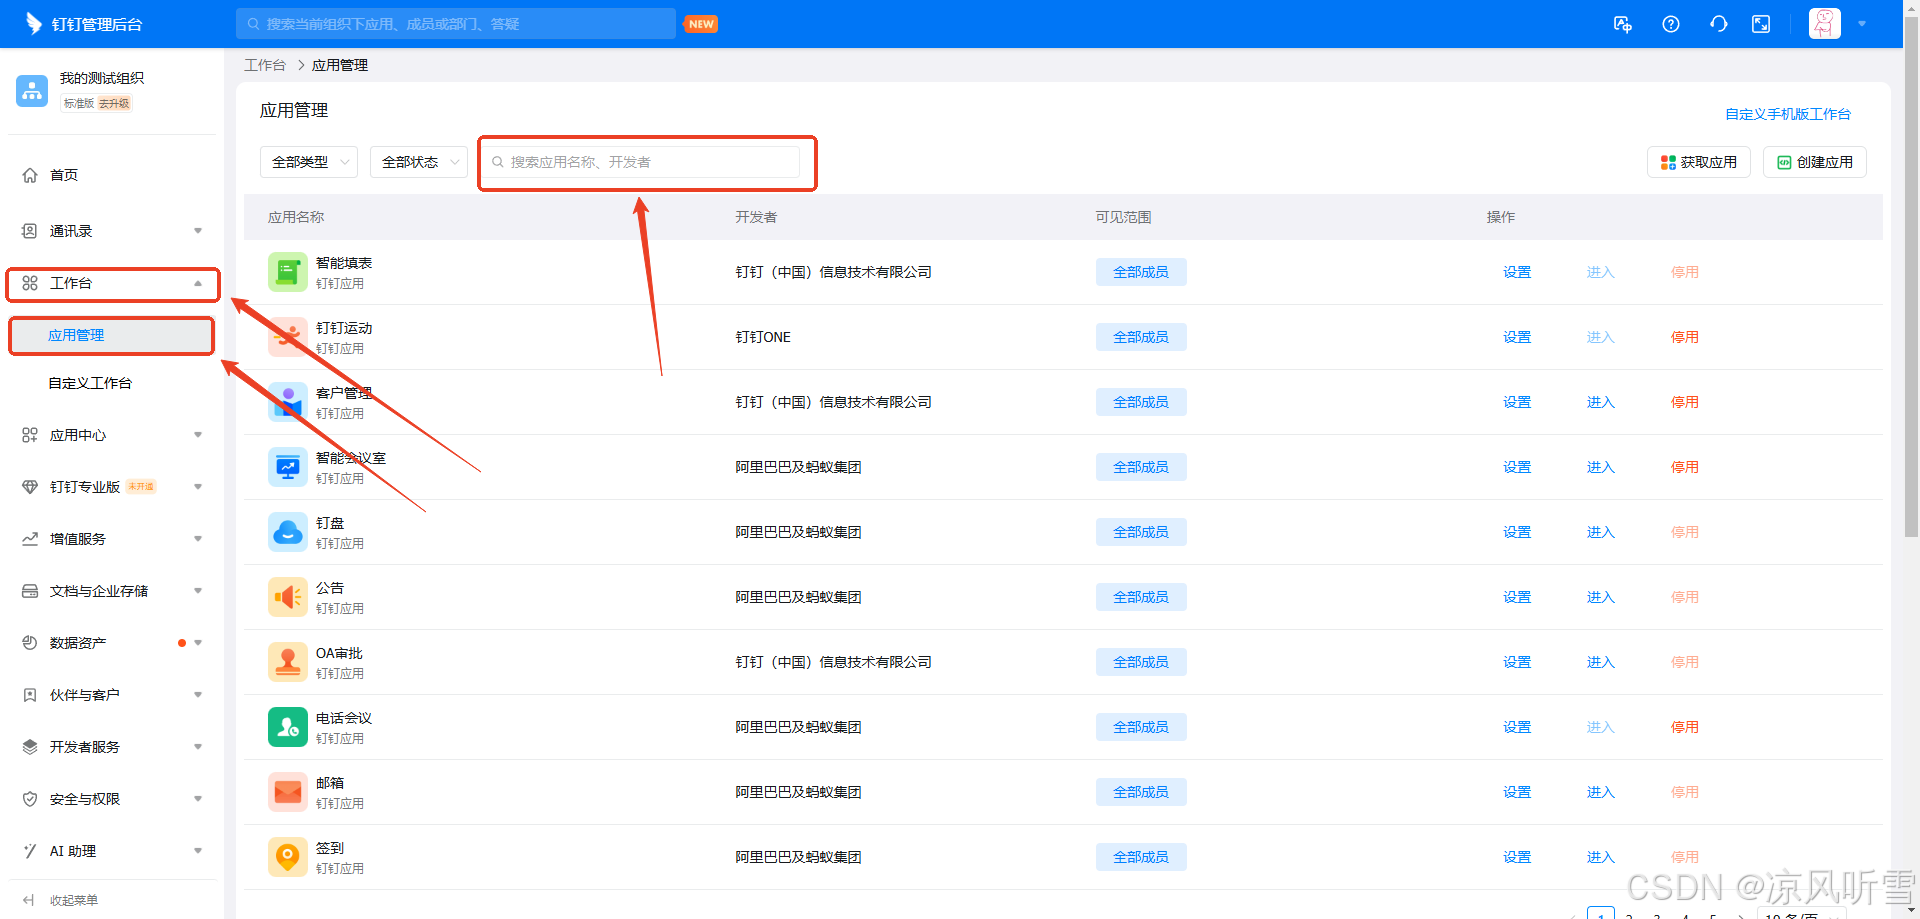Focus the top global search box
Image resolution: width=1920 pixels, height=919 pixels.
coord(456,24)
